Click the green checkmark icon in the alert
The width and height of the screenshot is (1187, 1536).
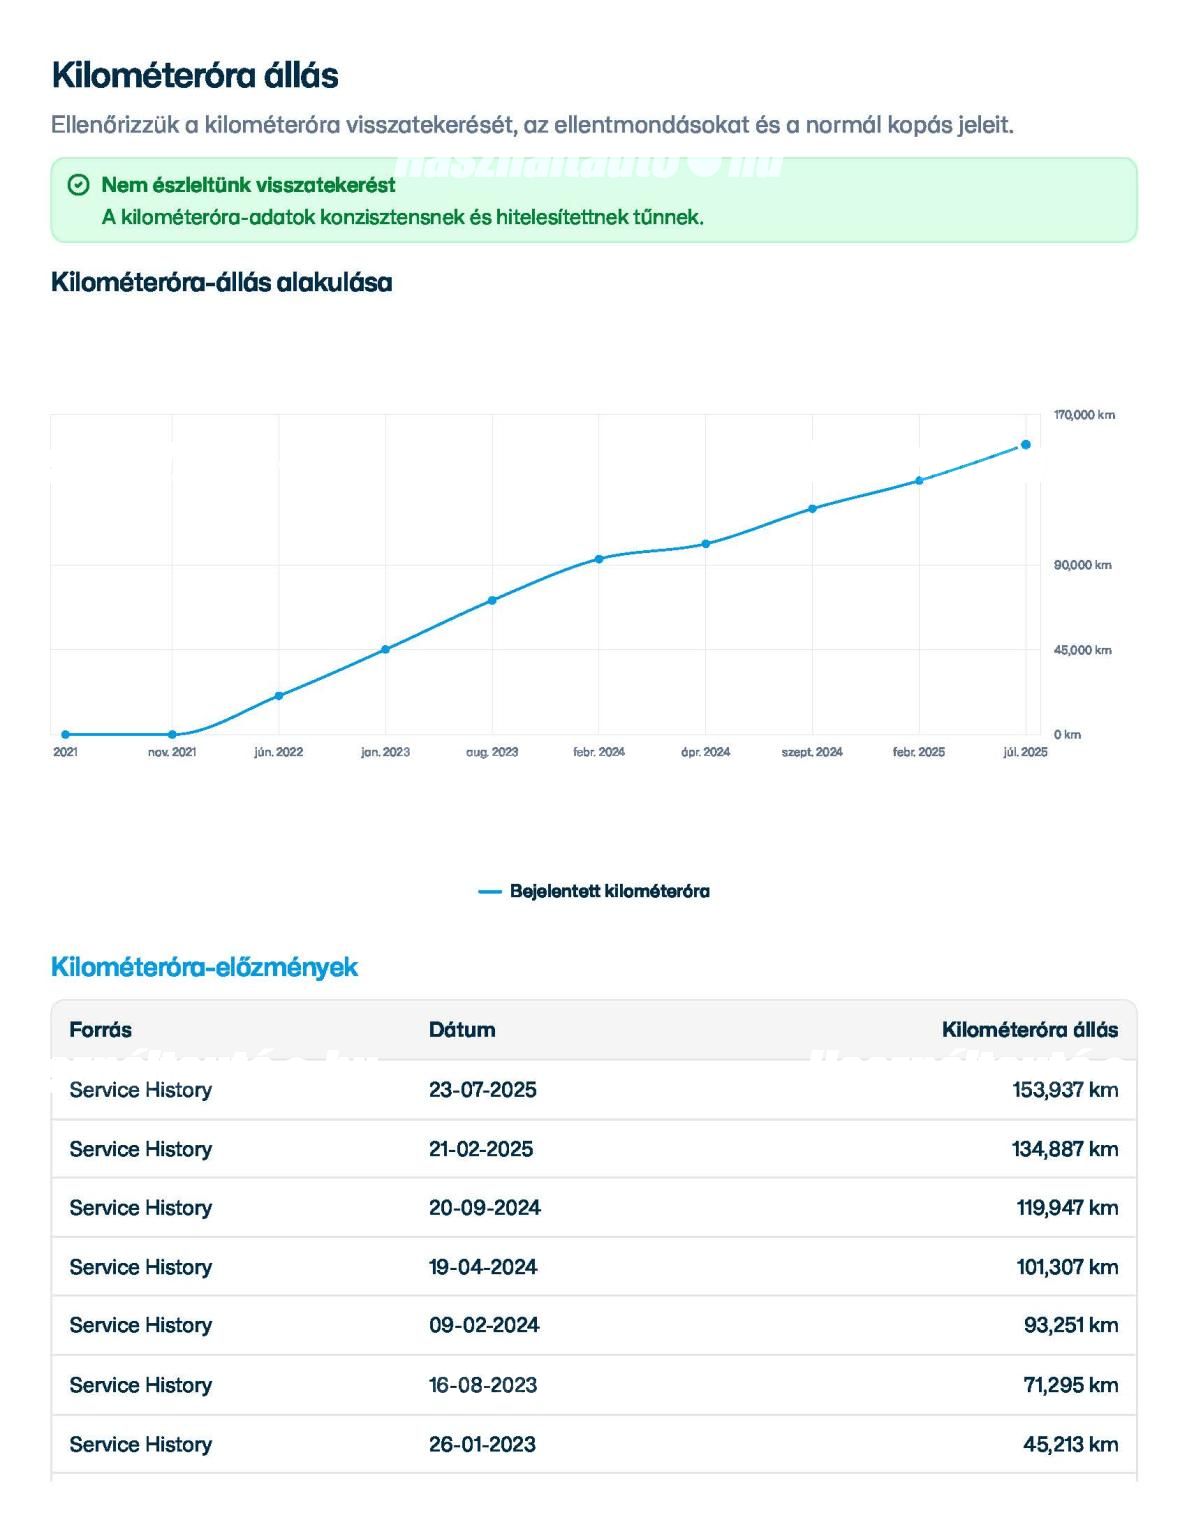[78, 185]
